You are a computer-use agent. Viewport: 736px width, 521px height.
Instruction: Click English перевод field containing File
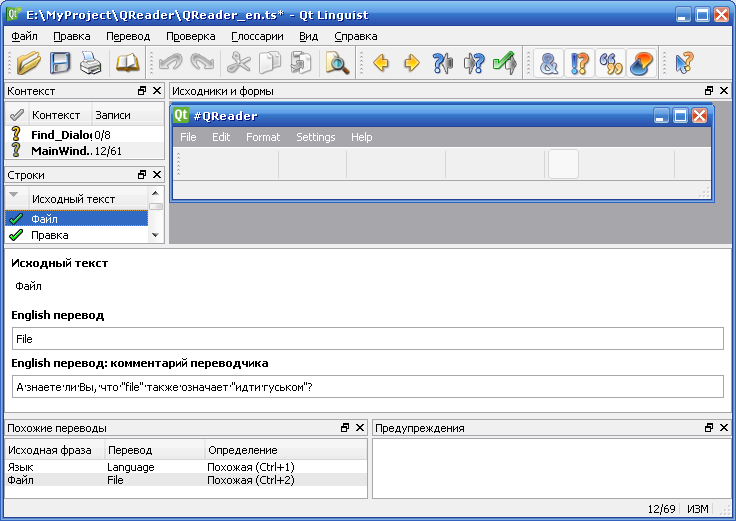368,339
